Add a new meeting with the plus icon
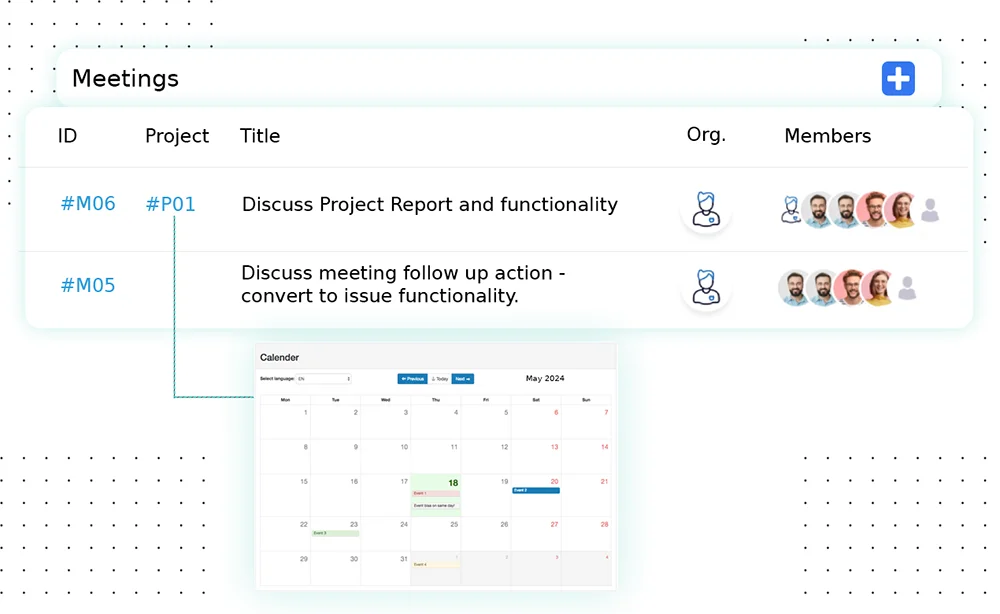This screenshot has height=614, width=1000. tap(897, 78)
